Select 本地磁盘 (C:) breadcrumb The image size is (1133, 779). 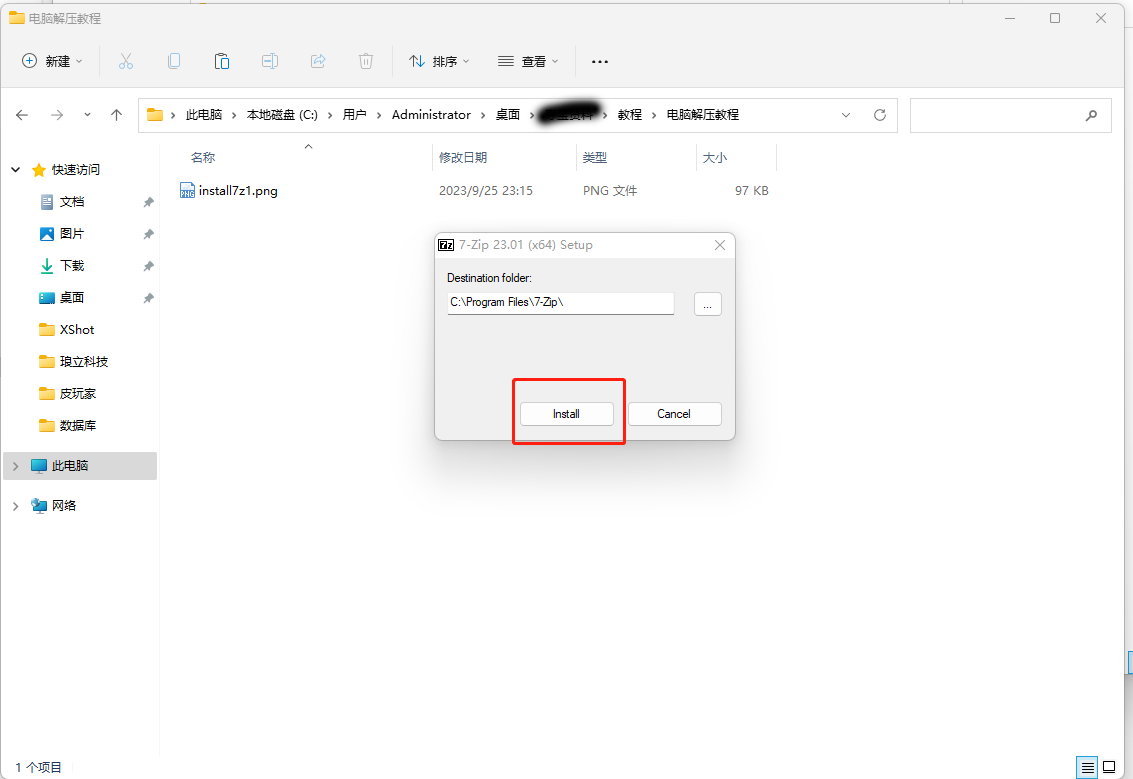282,115
